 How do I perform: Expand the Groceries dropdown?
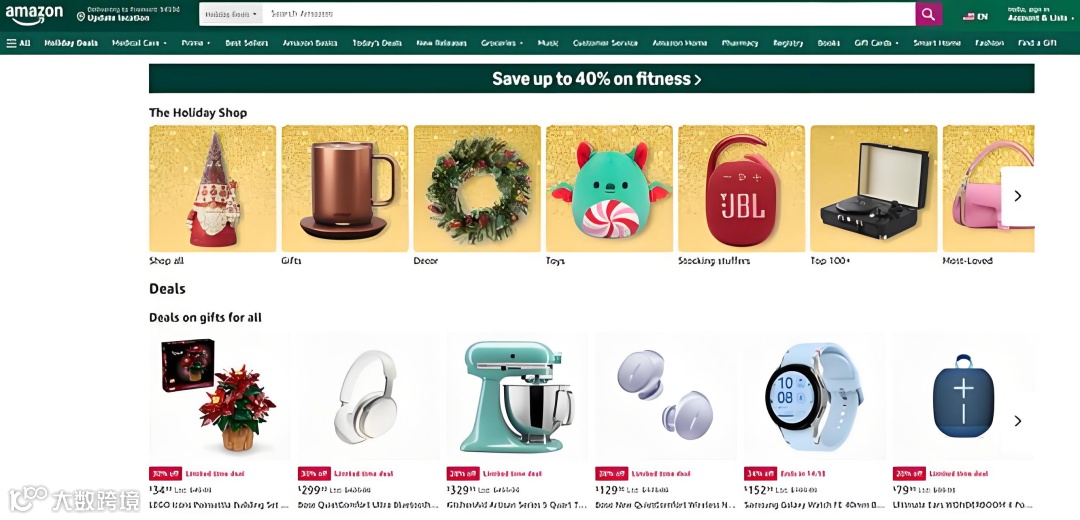(501, 43)
